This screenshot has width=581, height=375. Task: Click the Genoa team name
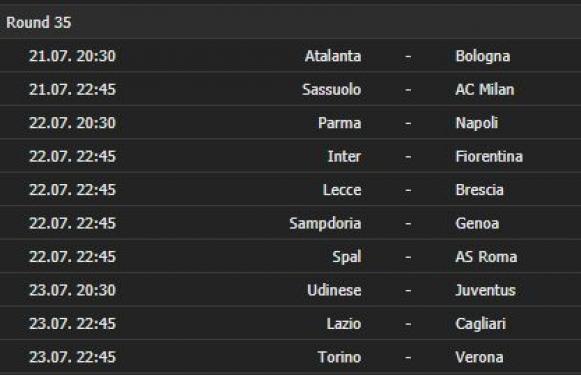477,223
